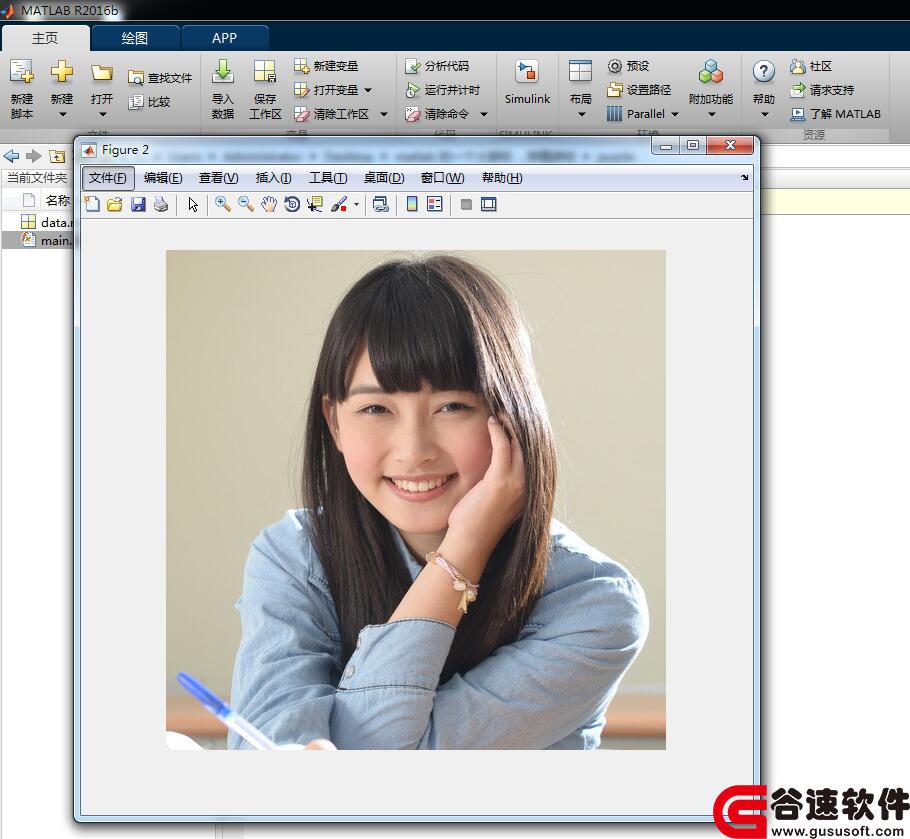This screenshot has height=839, width=910.
Task: Print the figure using the printer icon
Action: tap(161, 204)
